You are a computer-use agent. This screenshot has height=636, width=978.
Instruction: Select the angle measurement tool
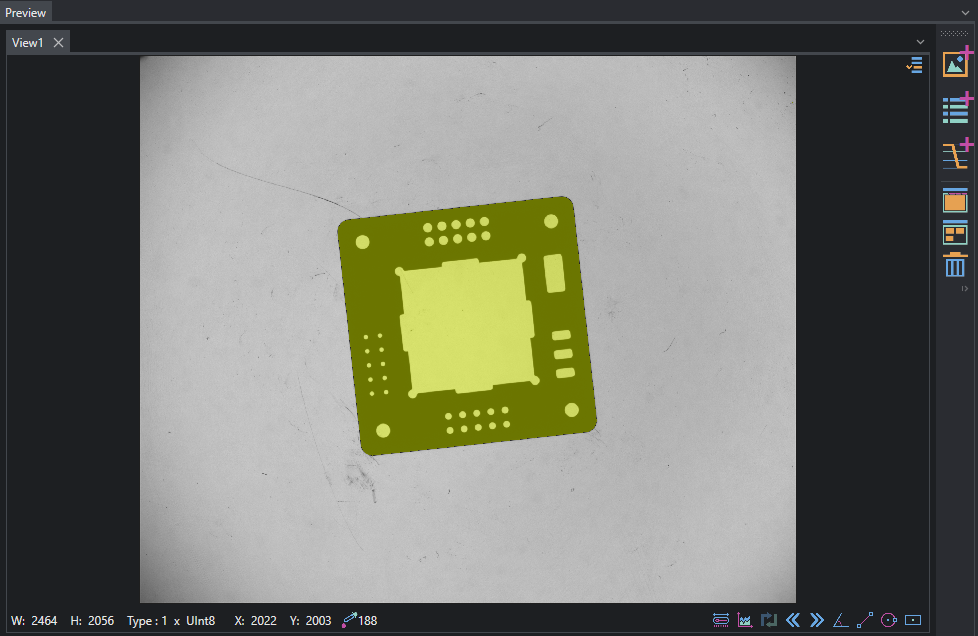[841, 620]
